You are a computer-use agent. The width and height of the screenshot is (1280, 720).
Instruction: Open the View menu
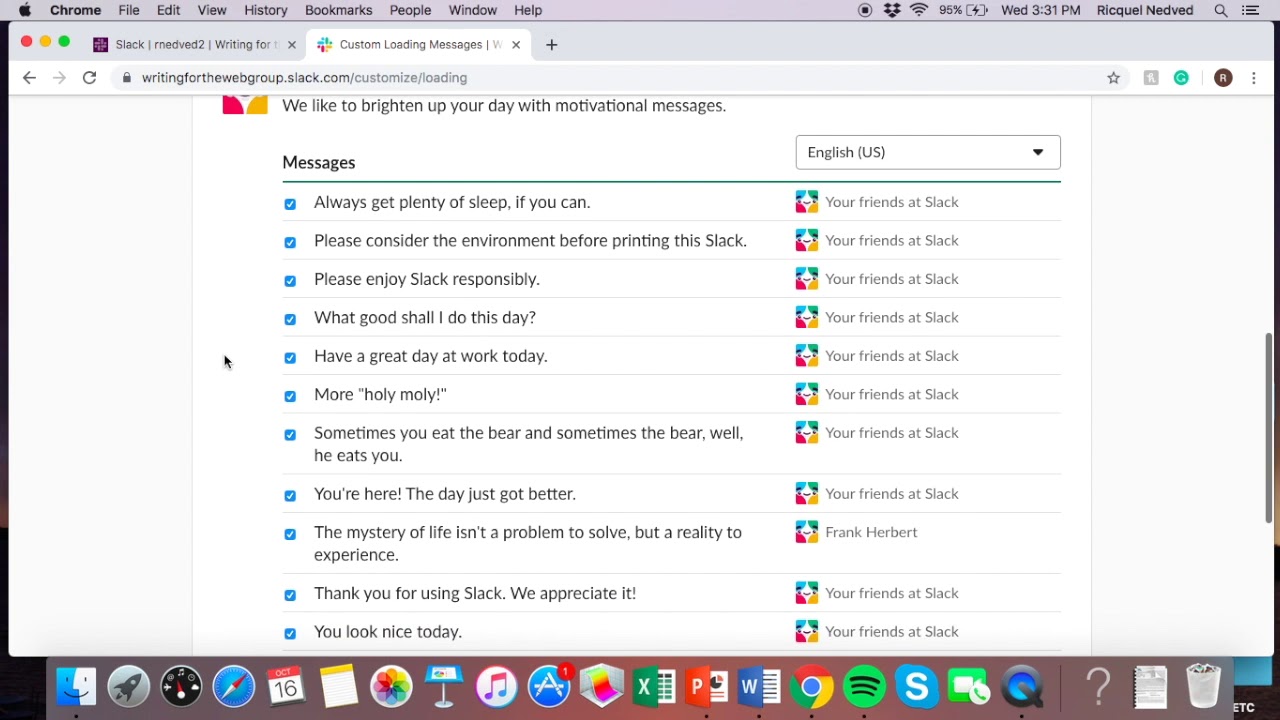click(212, 10)
